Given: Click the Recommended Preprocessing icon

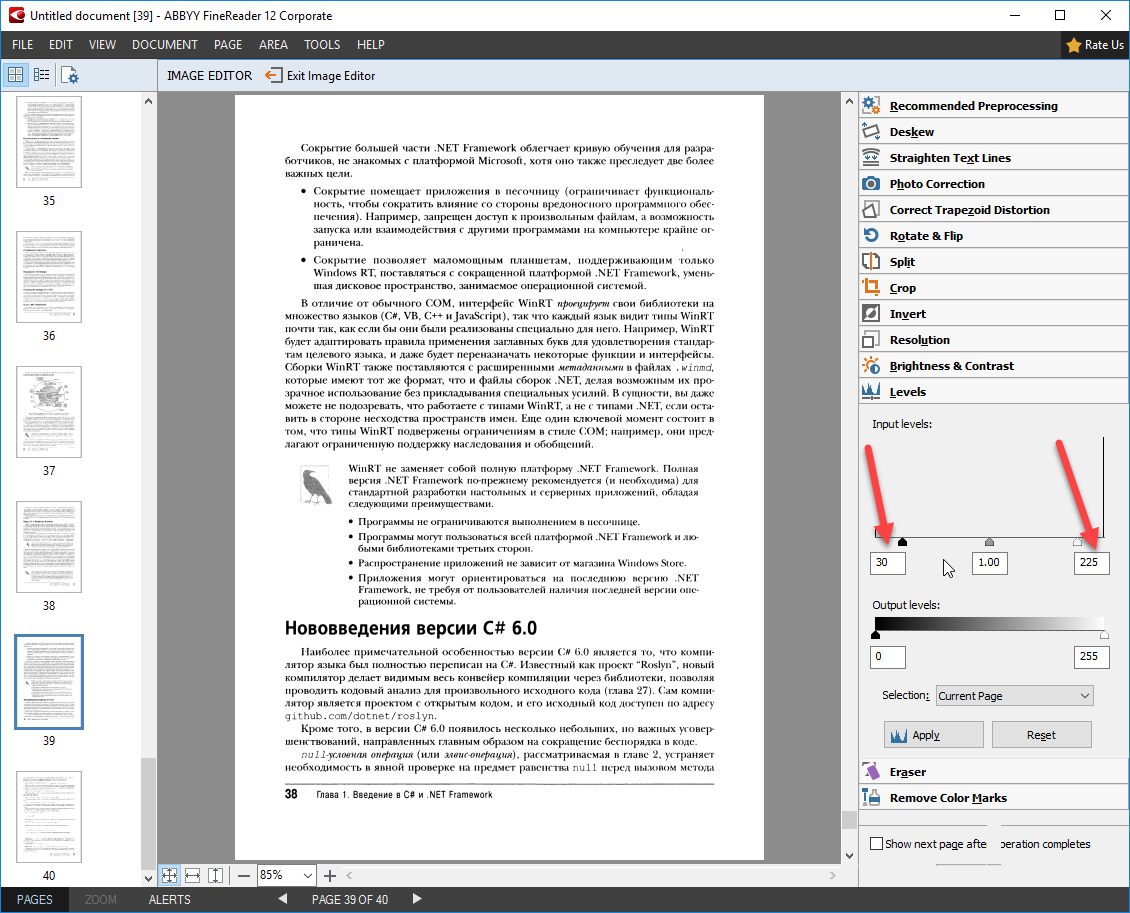Looking at the screenshot, I should tap(871, 105).
